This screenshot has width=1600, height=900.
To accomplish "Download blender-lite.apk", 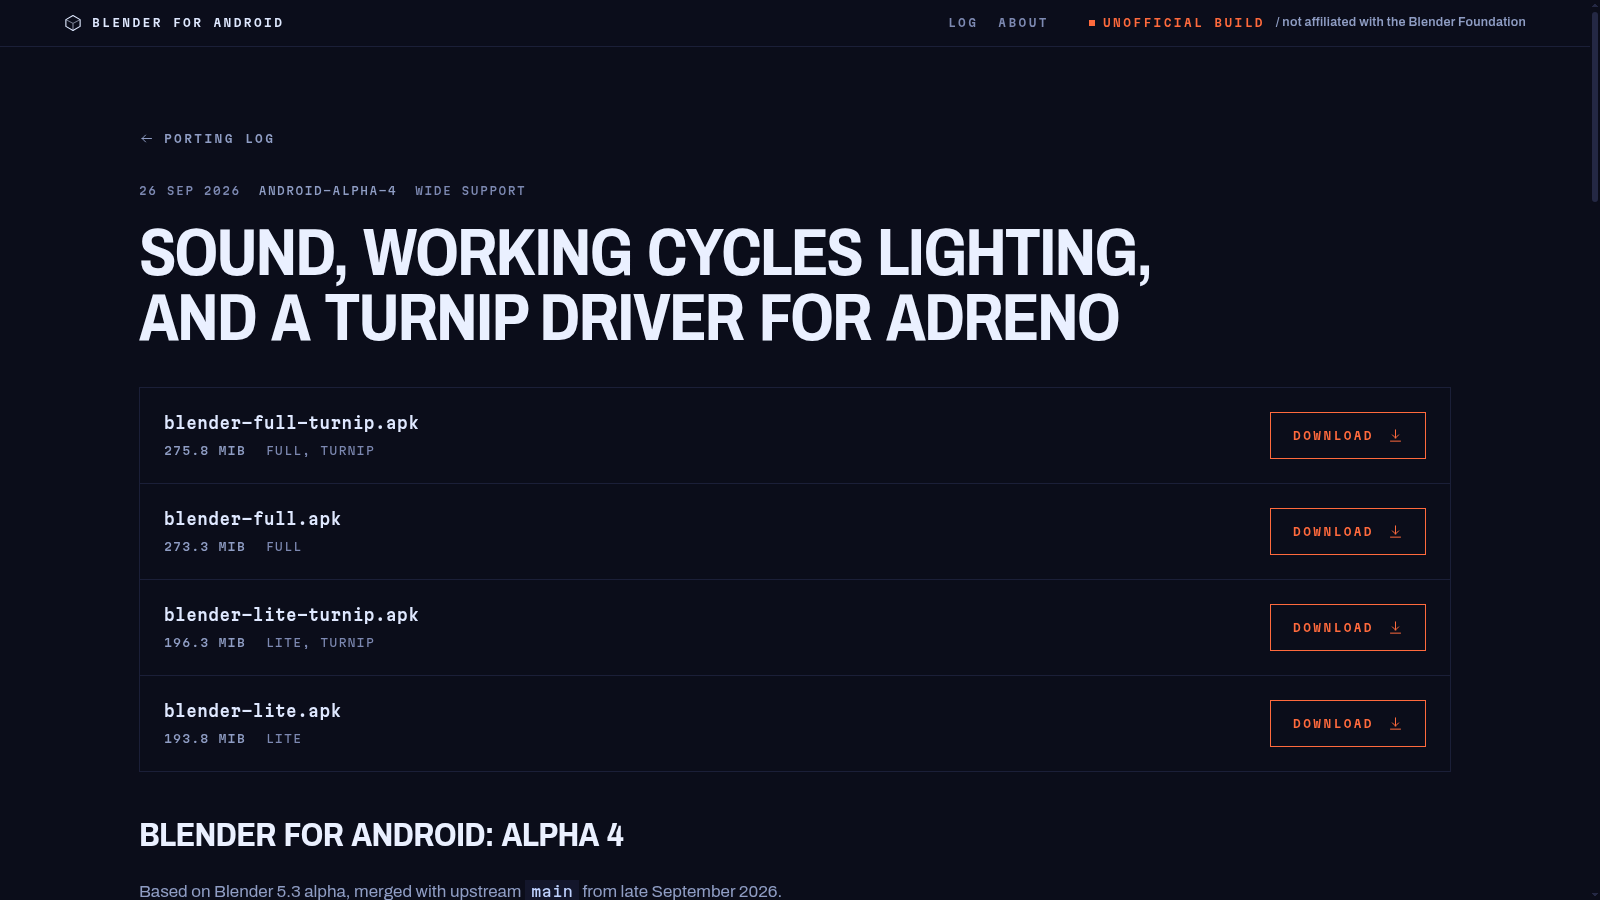I will point(1347,724).
